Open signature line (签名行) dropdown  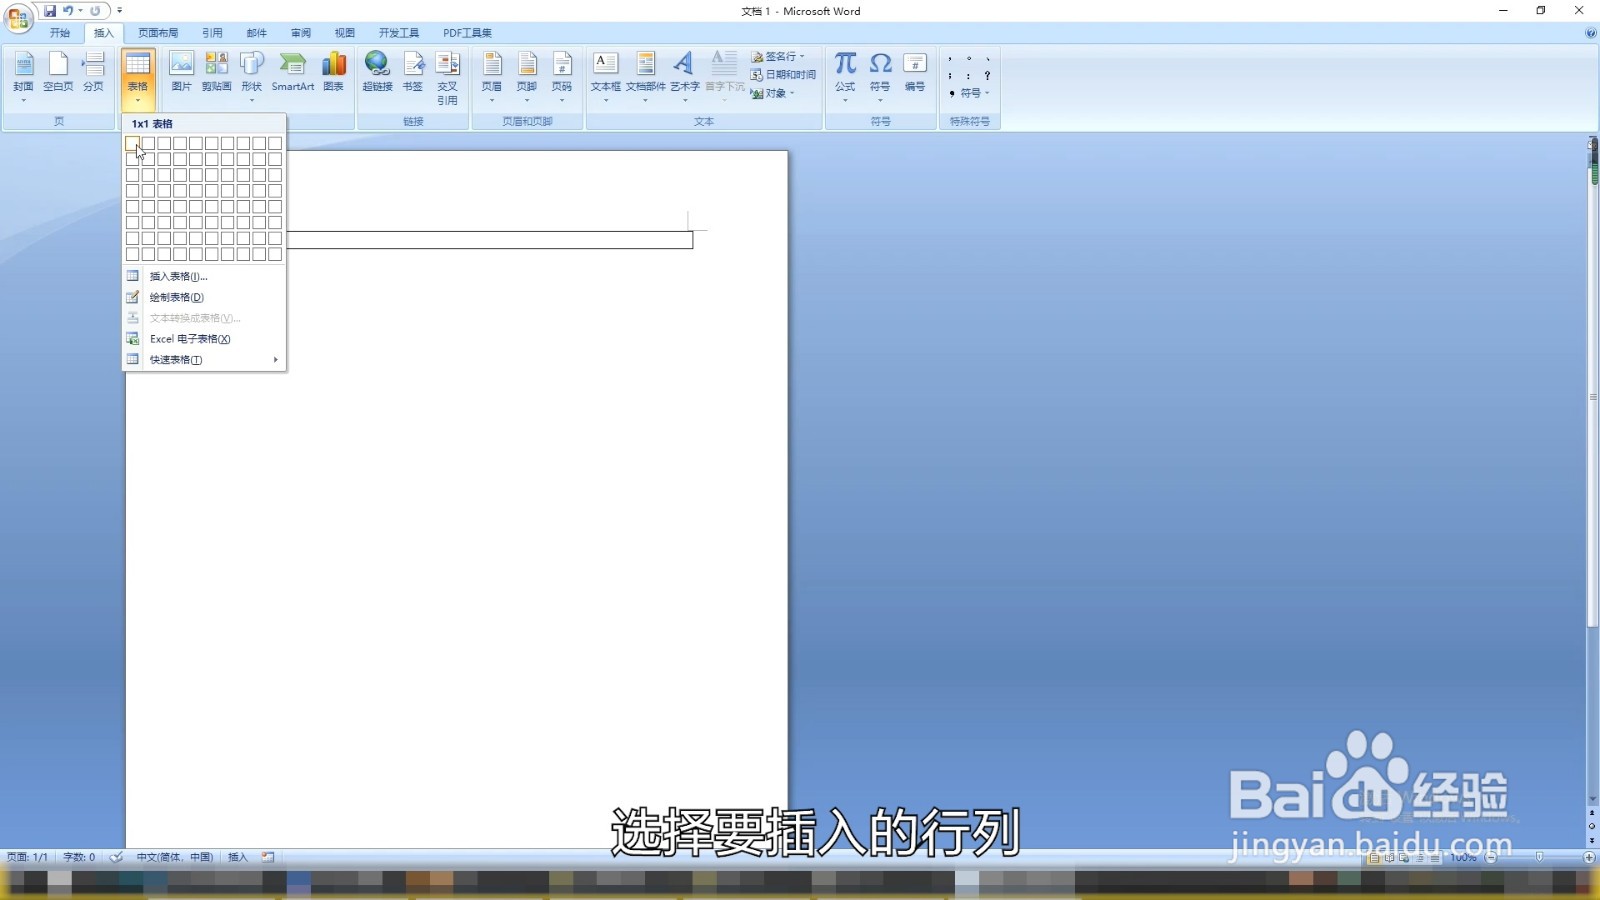pyautogui.click(x=778, y=57)
